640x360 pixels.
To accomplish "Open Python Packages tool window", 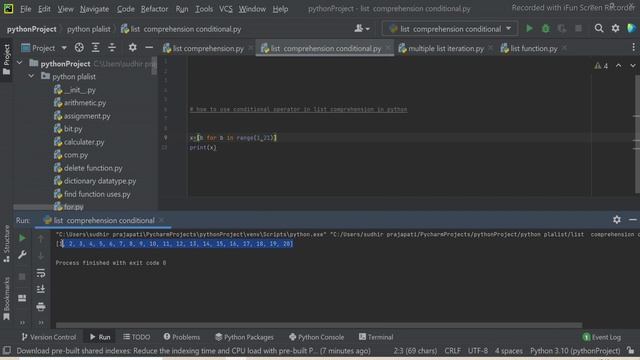I will (244, 337).
